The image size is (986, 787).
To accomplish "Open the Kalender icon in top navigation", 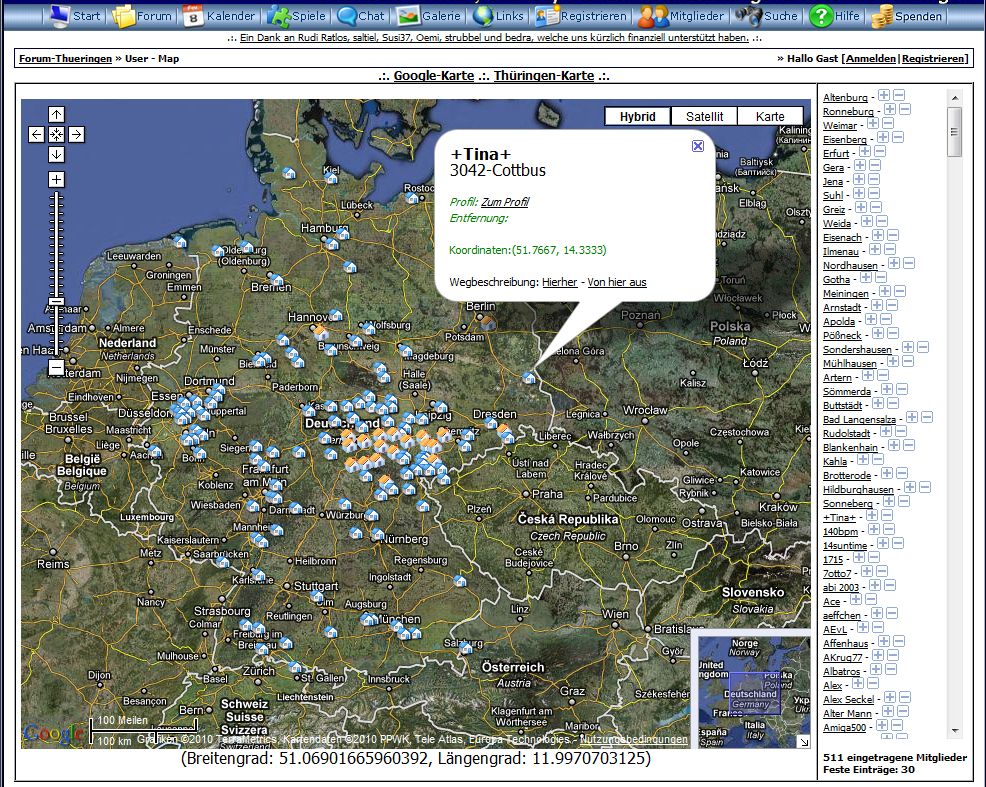I will 194,16.
